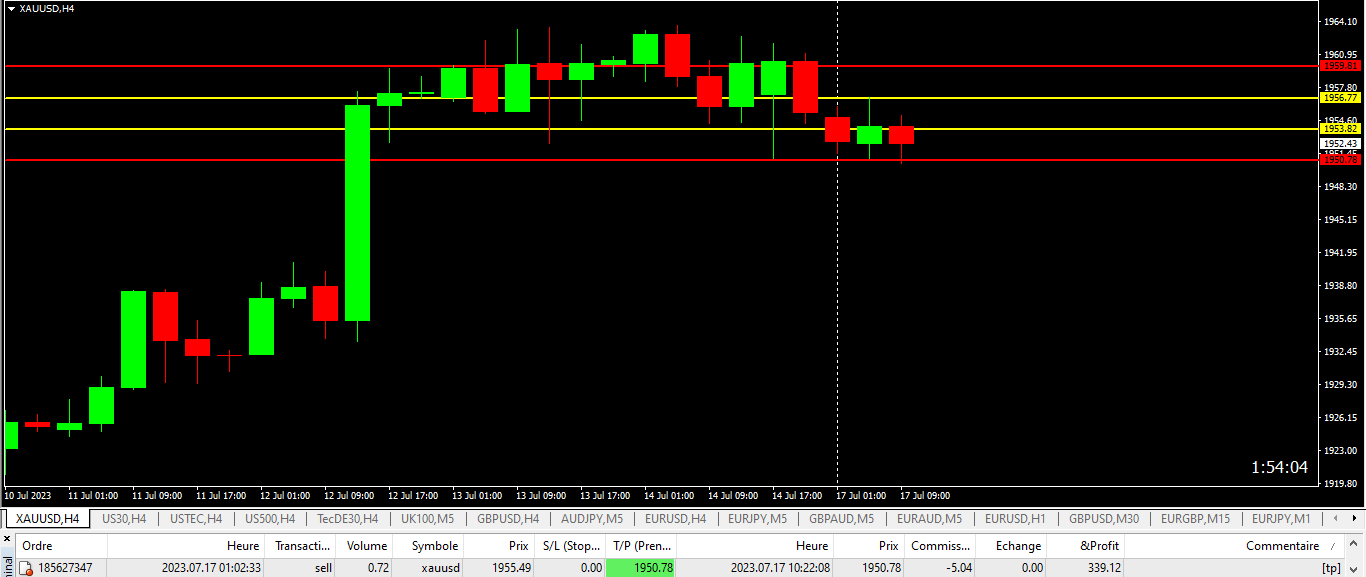The height and width of the screenshot is (577, 1366).
Task: Sort by the Commiss... column header
Action: (x=940, y=546)
